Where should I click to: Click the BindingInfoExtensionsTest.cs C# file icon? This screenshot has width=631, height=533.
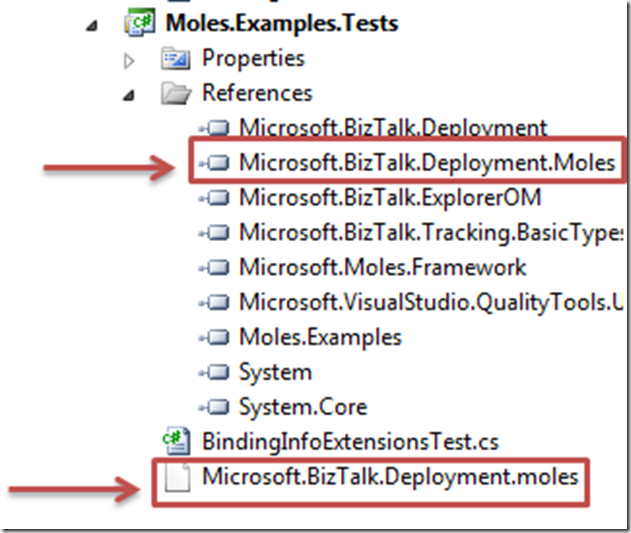[176, 441]
